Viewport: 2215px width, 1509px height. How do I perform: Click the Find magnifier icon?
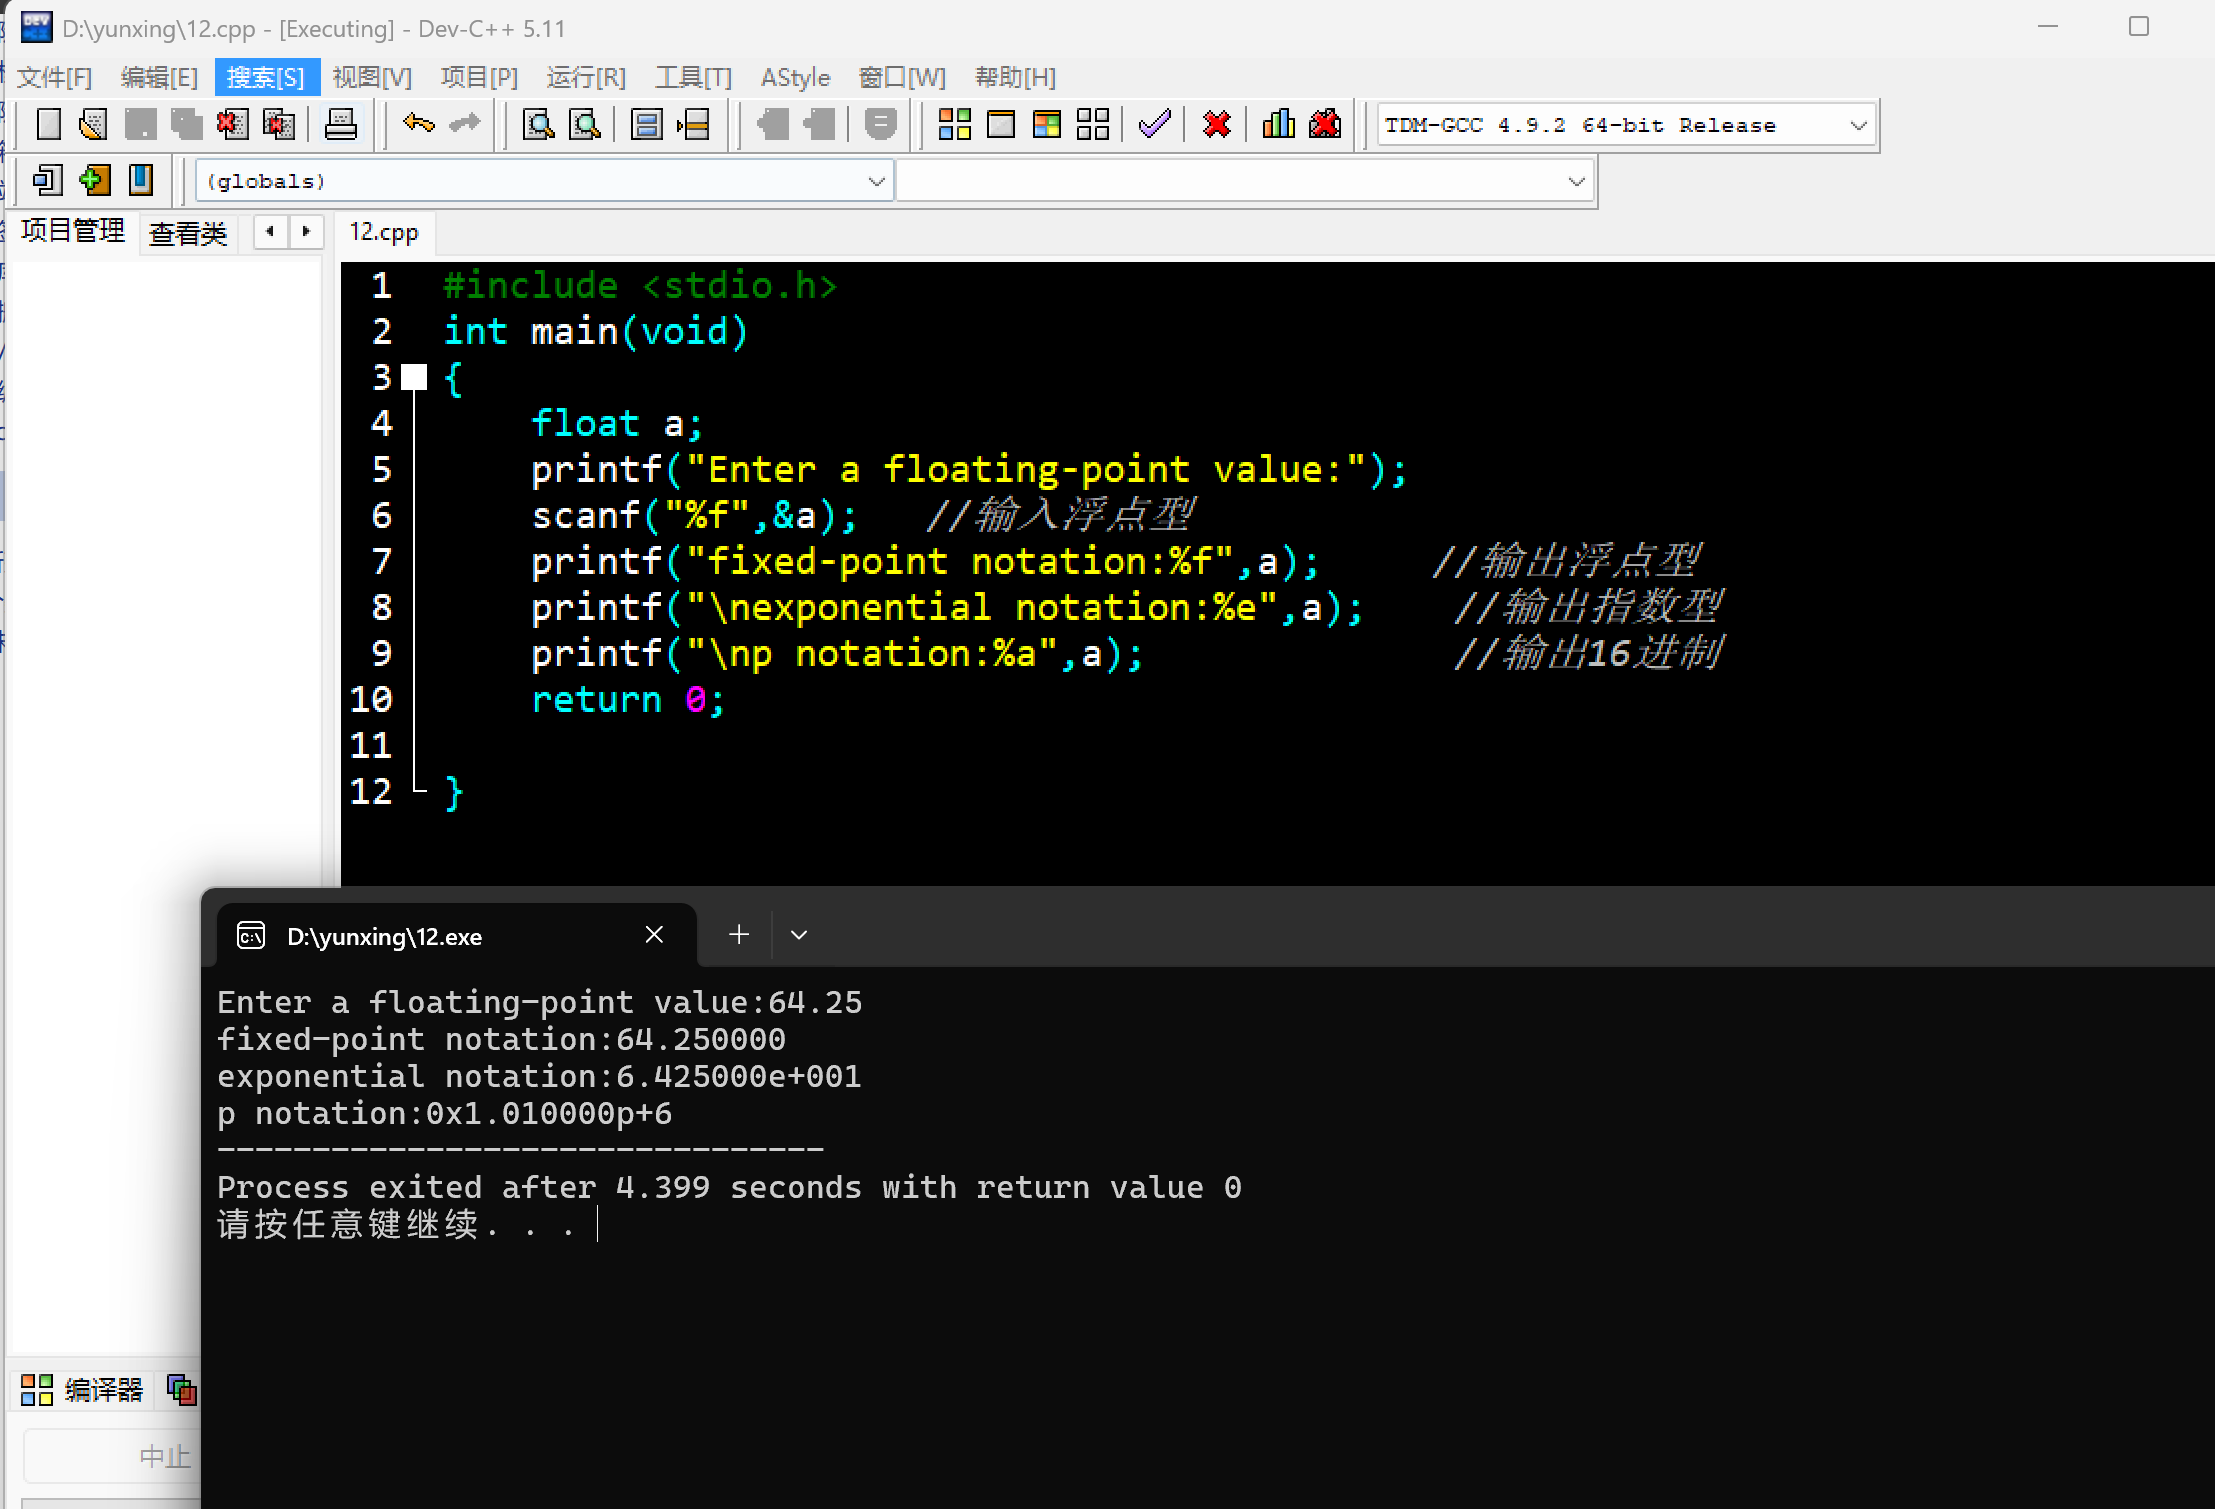(x=538, y=125)
